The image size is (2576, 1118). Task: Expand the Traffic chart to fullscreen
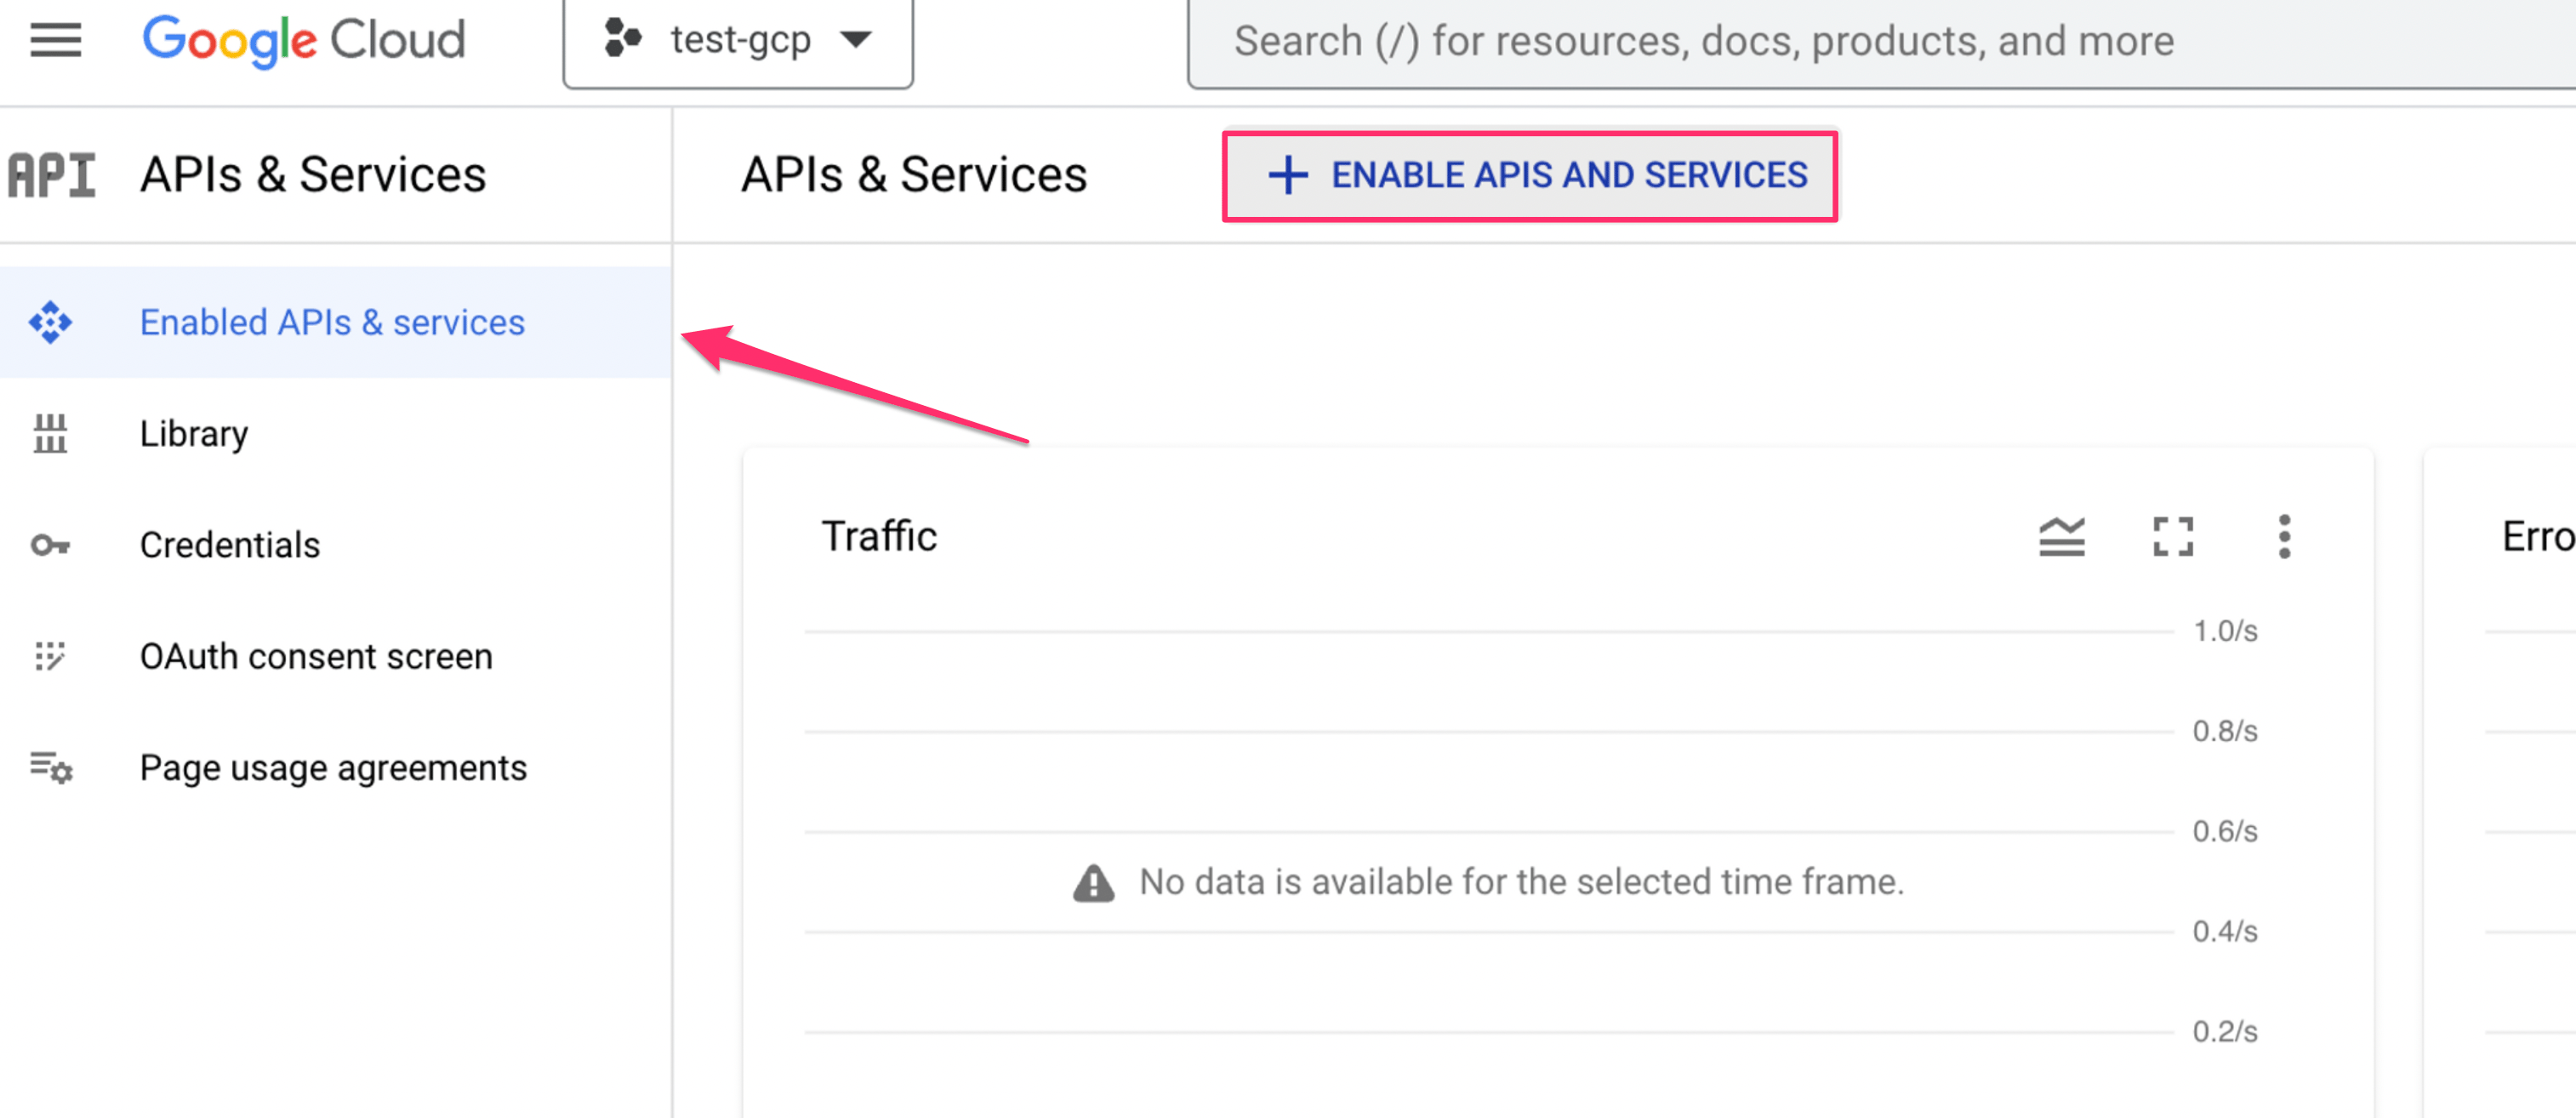click(2173, 537)
